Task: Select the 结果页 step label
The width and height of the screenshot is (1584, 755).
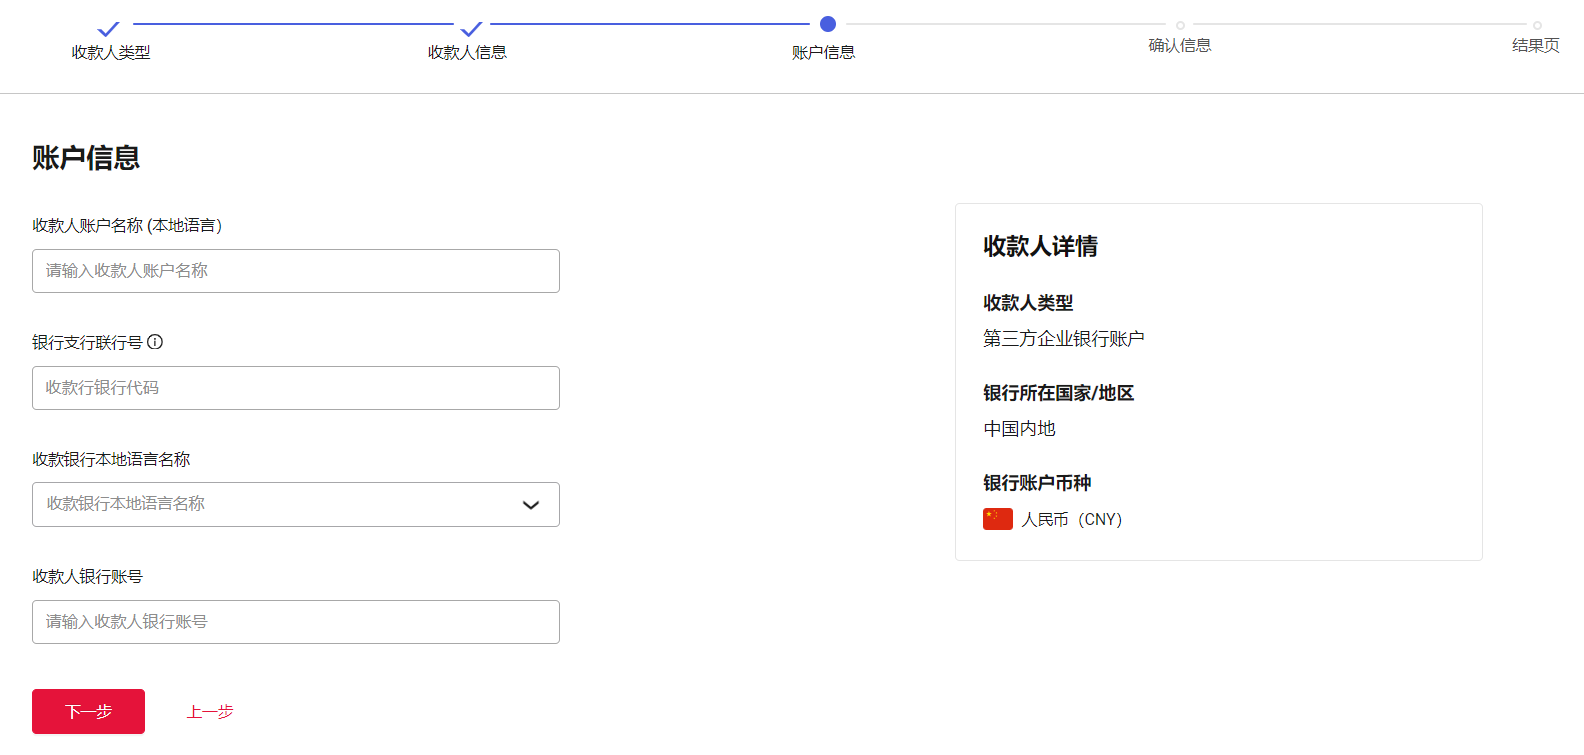Action: (x=1535, y=46)
